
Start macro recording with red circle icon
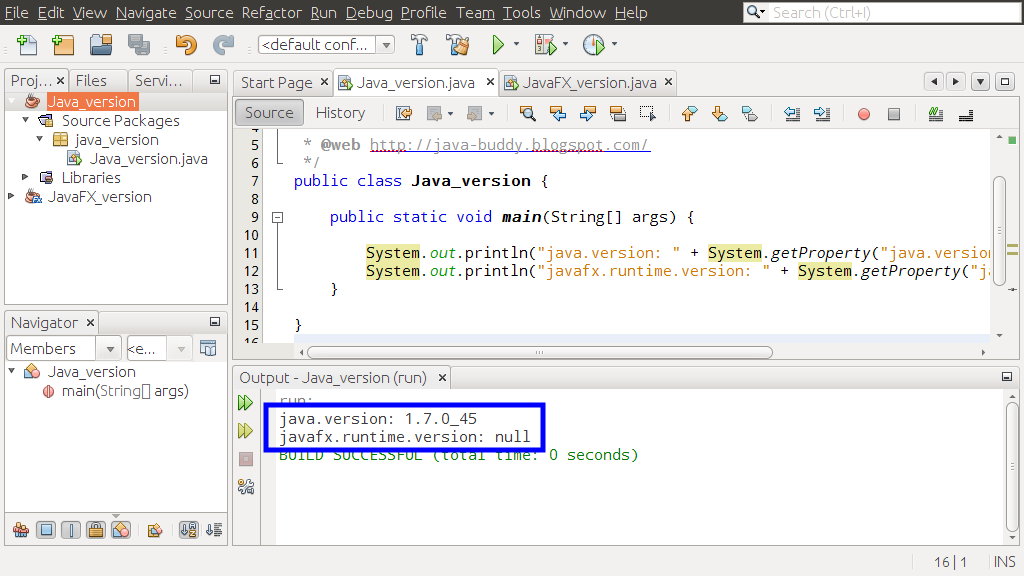click(x=863, y=114)
